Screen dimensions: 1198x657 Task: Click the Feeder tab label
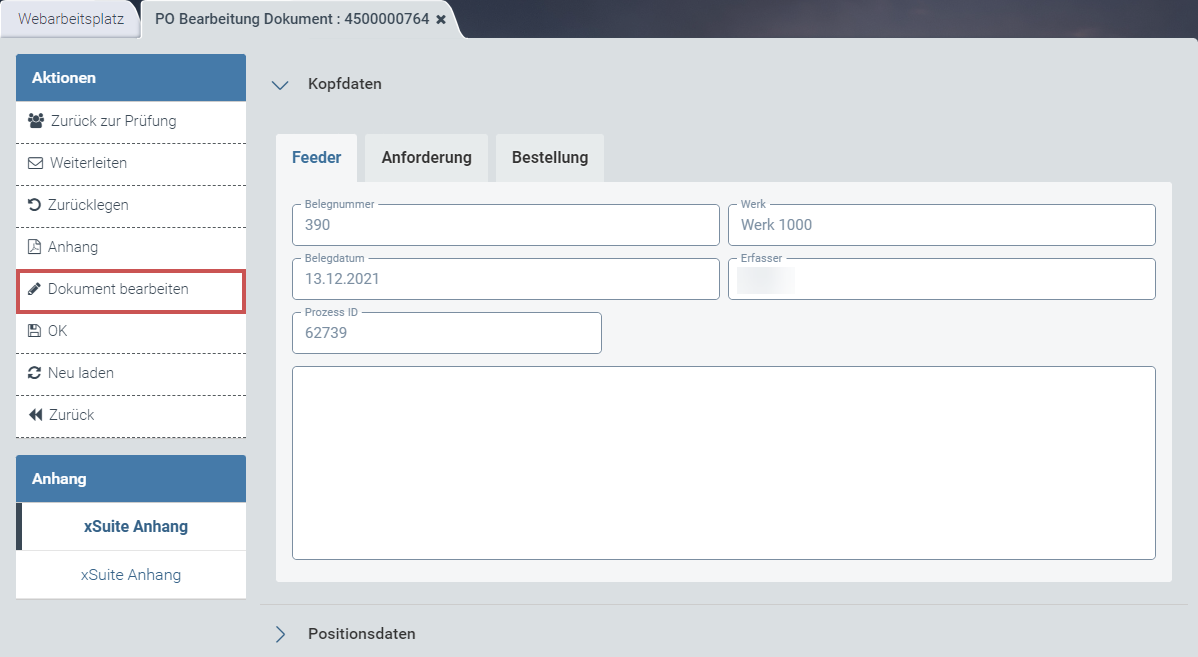(x=316, y=157)
